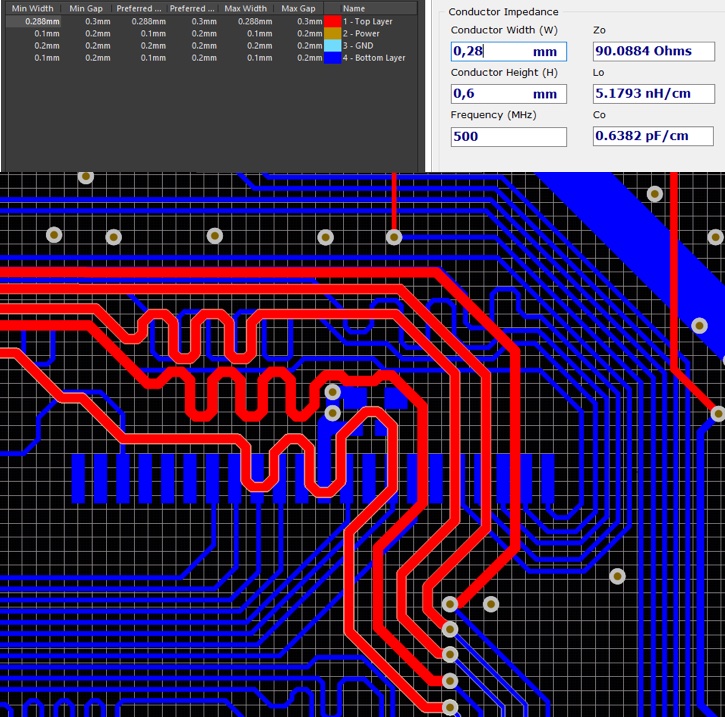The image size is (725, 717).
Task: Click the Conductor Width input field
Action: click(x=508, y=51)
